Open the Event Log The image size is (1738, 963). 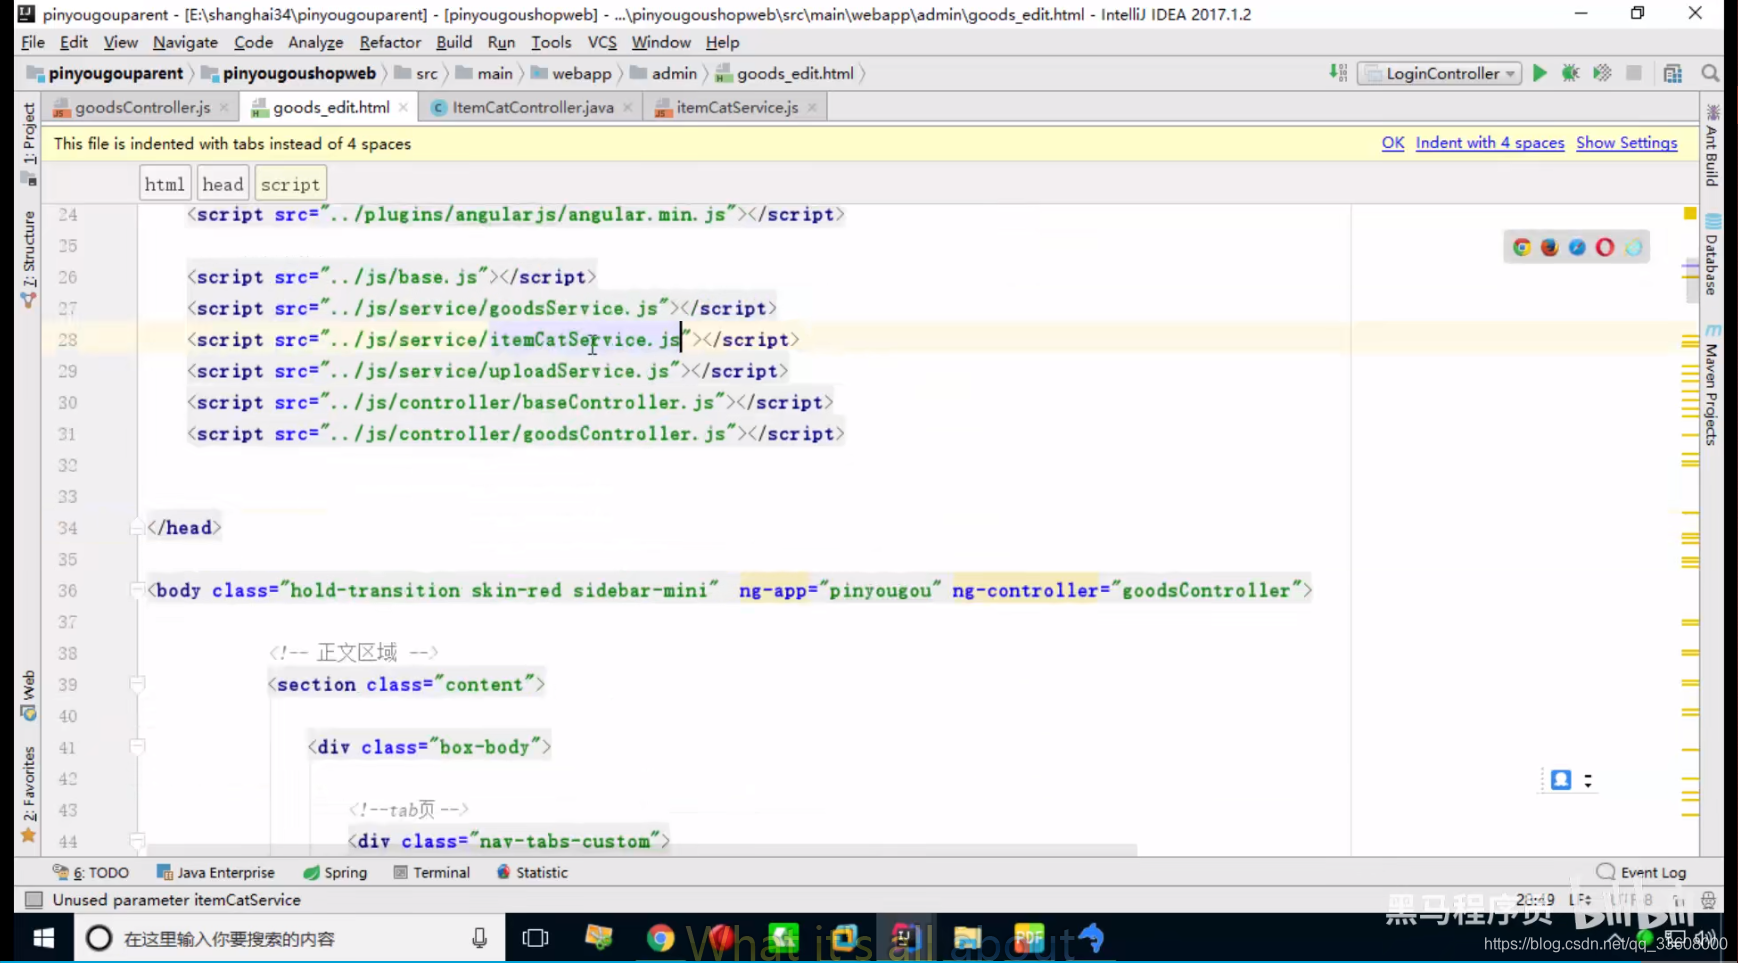tap(1642, 872)
